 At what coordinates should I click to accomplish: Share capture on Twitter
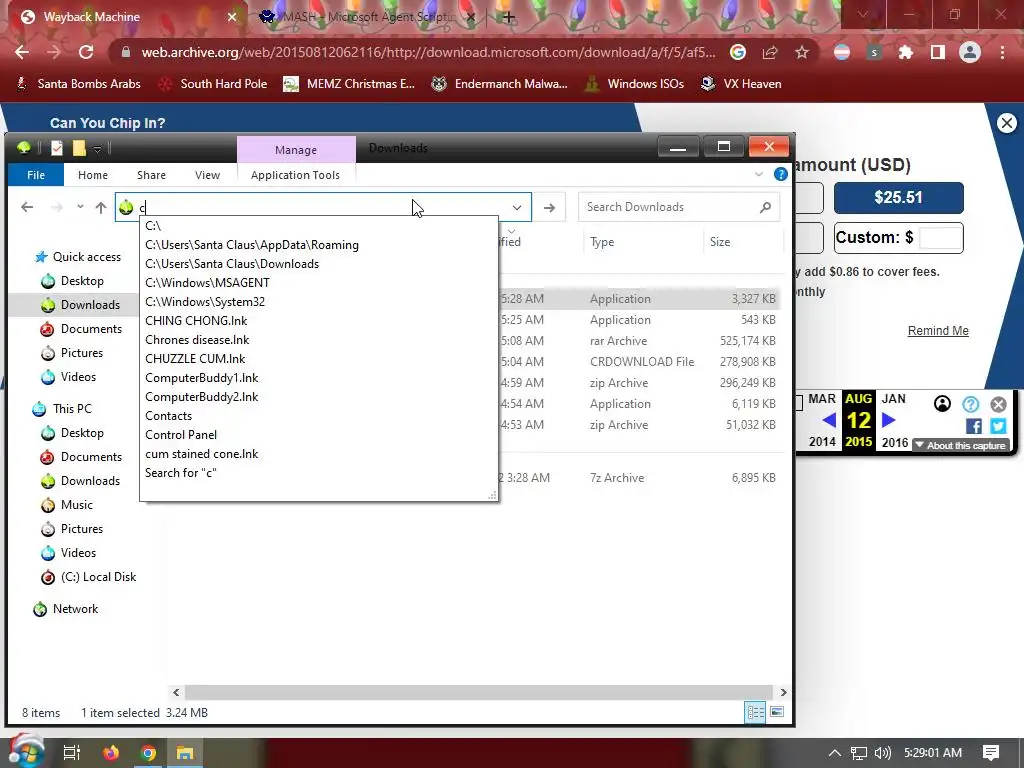(x=998, y=426)
